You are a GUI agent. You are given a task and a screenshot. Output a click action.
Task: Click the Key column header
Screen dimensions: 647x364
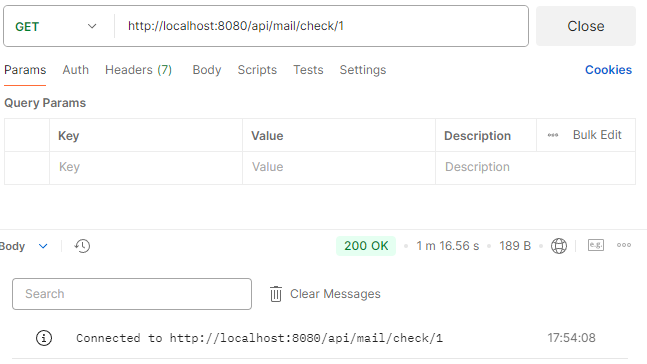pyautogui.click(x=68, y=136)
